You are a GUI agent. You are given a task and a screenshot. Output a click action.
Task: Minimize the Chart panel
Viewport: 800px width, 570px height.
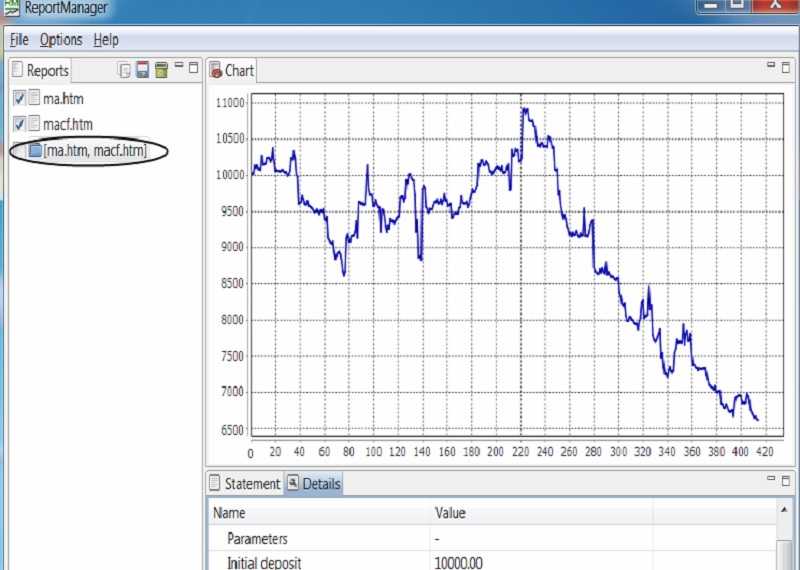(x=771, y=65)
